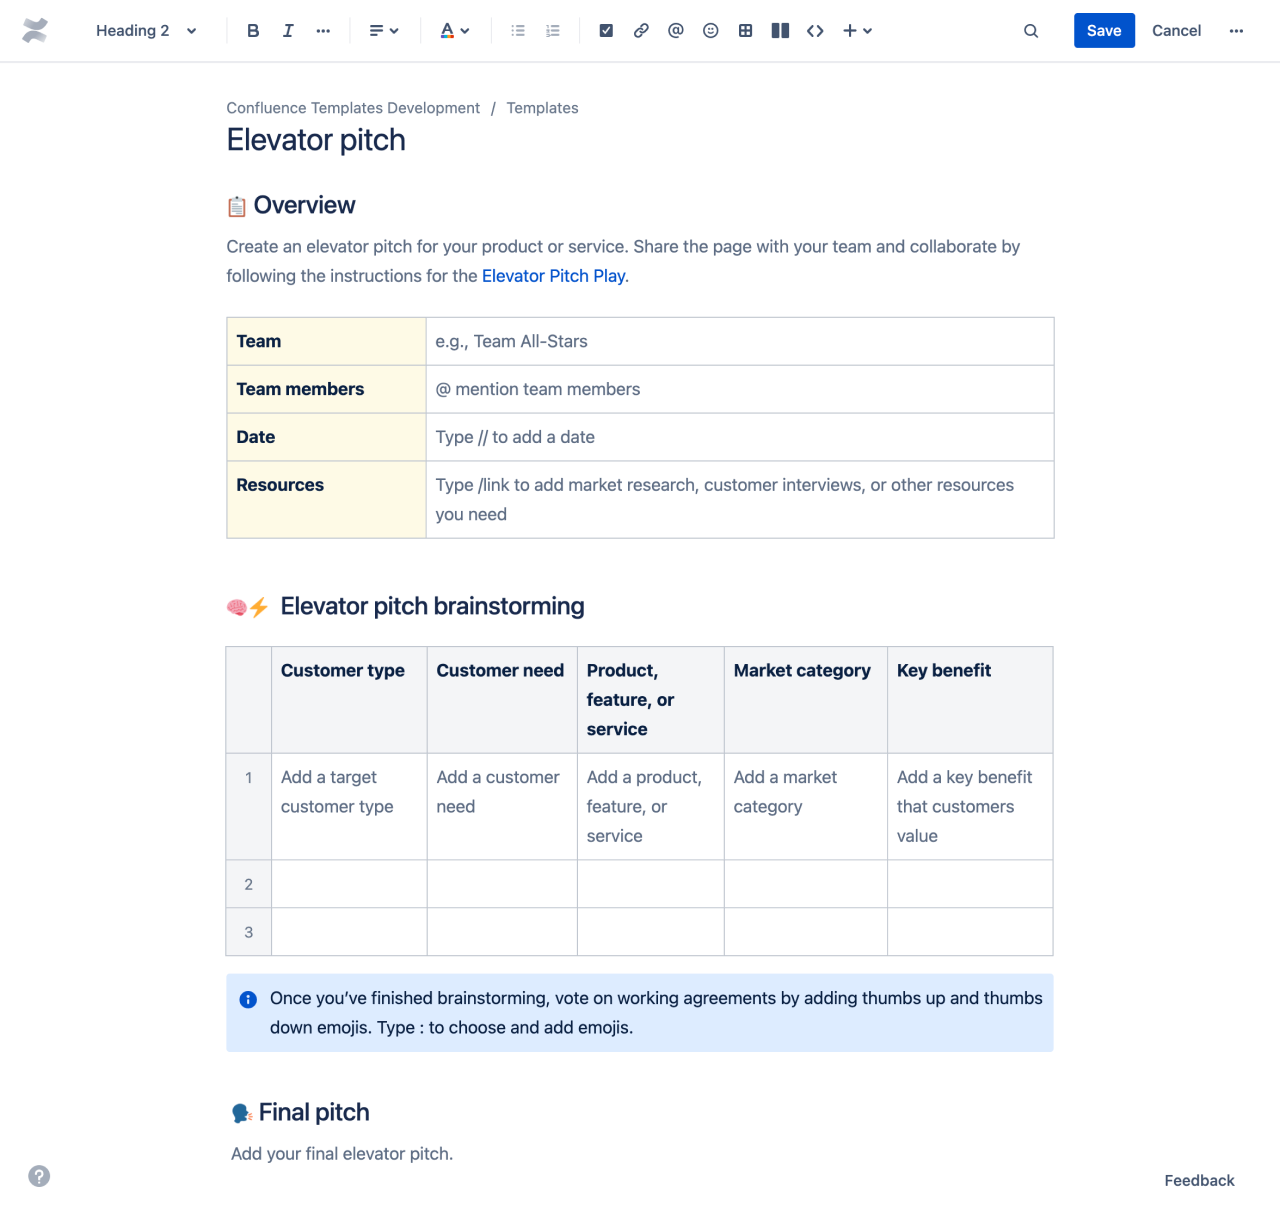Click the help question mark icon

coord(38,1176)
